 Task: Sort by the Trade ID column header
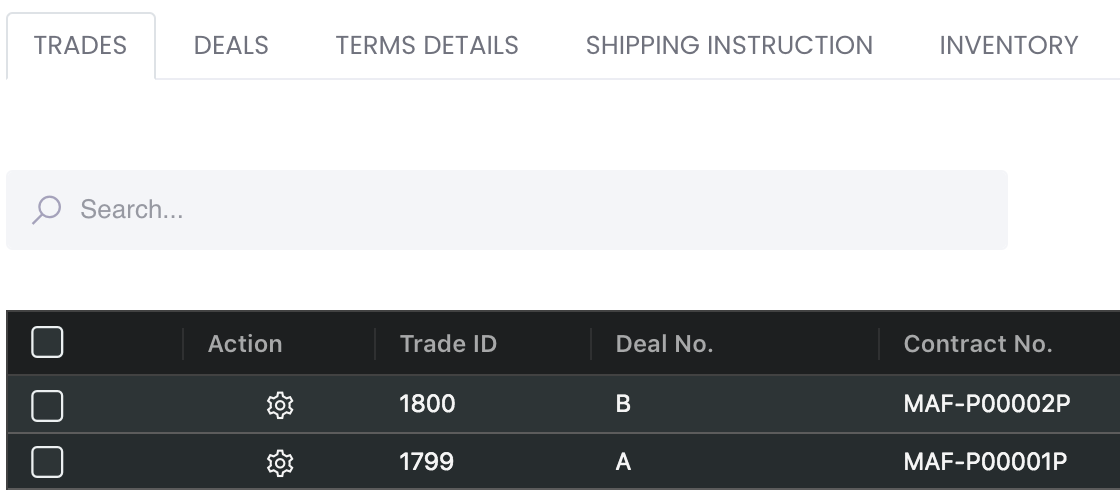click(448, 344)
